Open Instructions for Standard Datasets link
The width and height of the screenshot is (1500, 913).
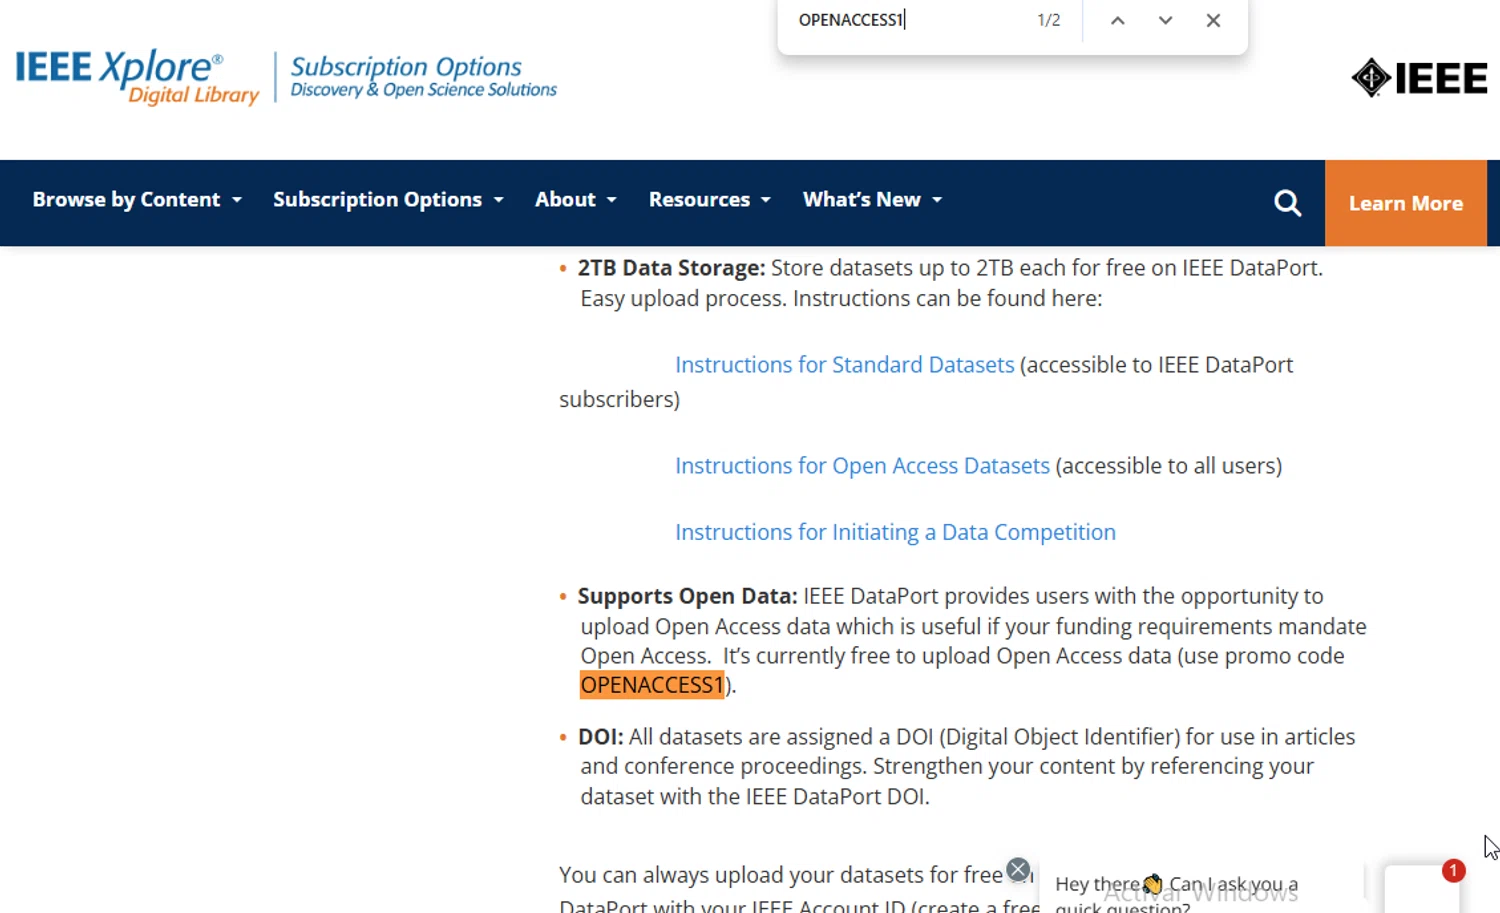tap(844, 365)
